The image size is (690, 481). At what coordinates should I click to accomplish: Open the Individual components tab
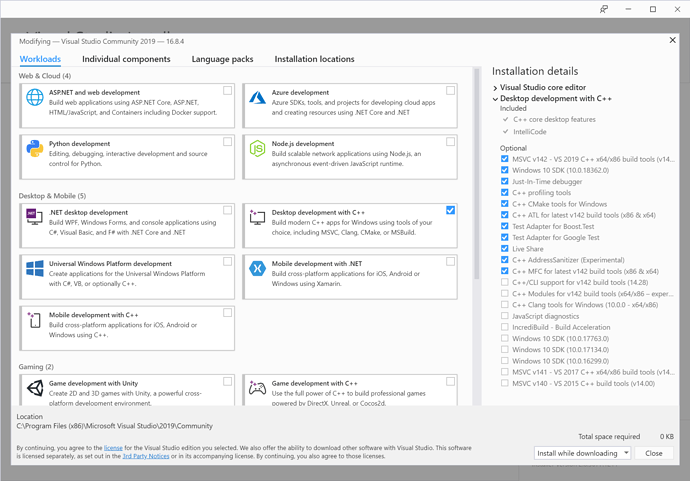[x=126, y=59]
